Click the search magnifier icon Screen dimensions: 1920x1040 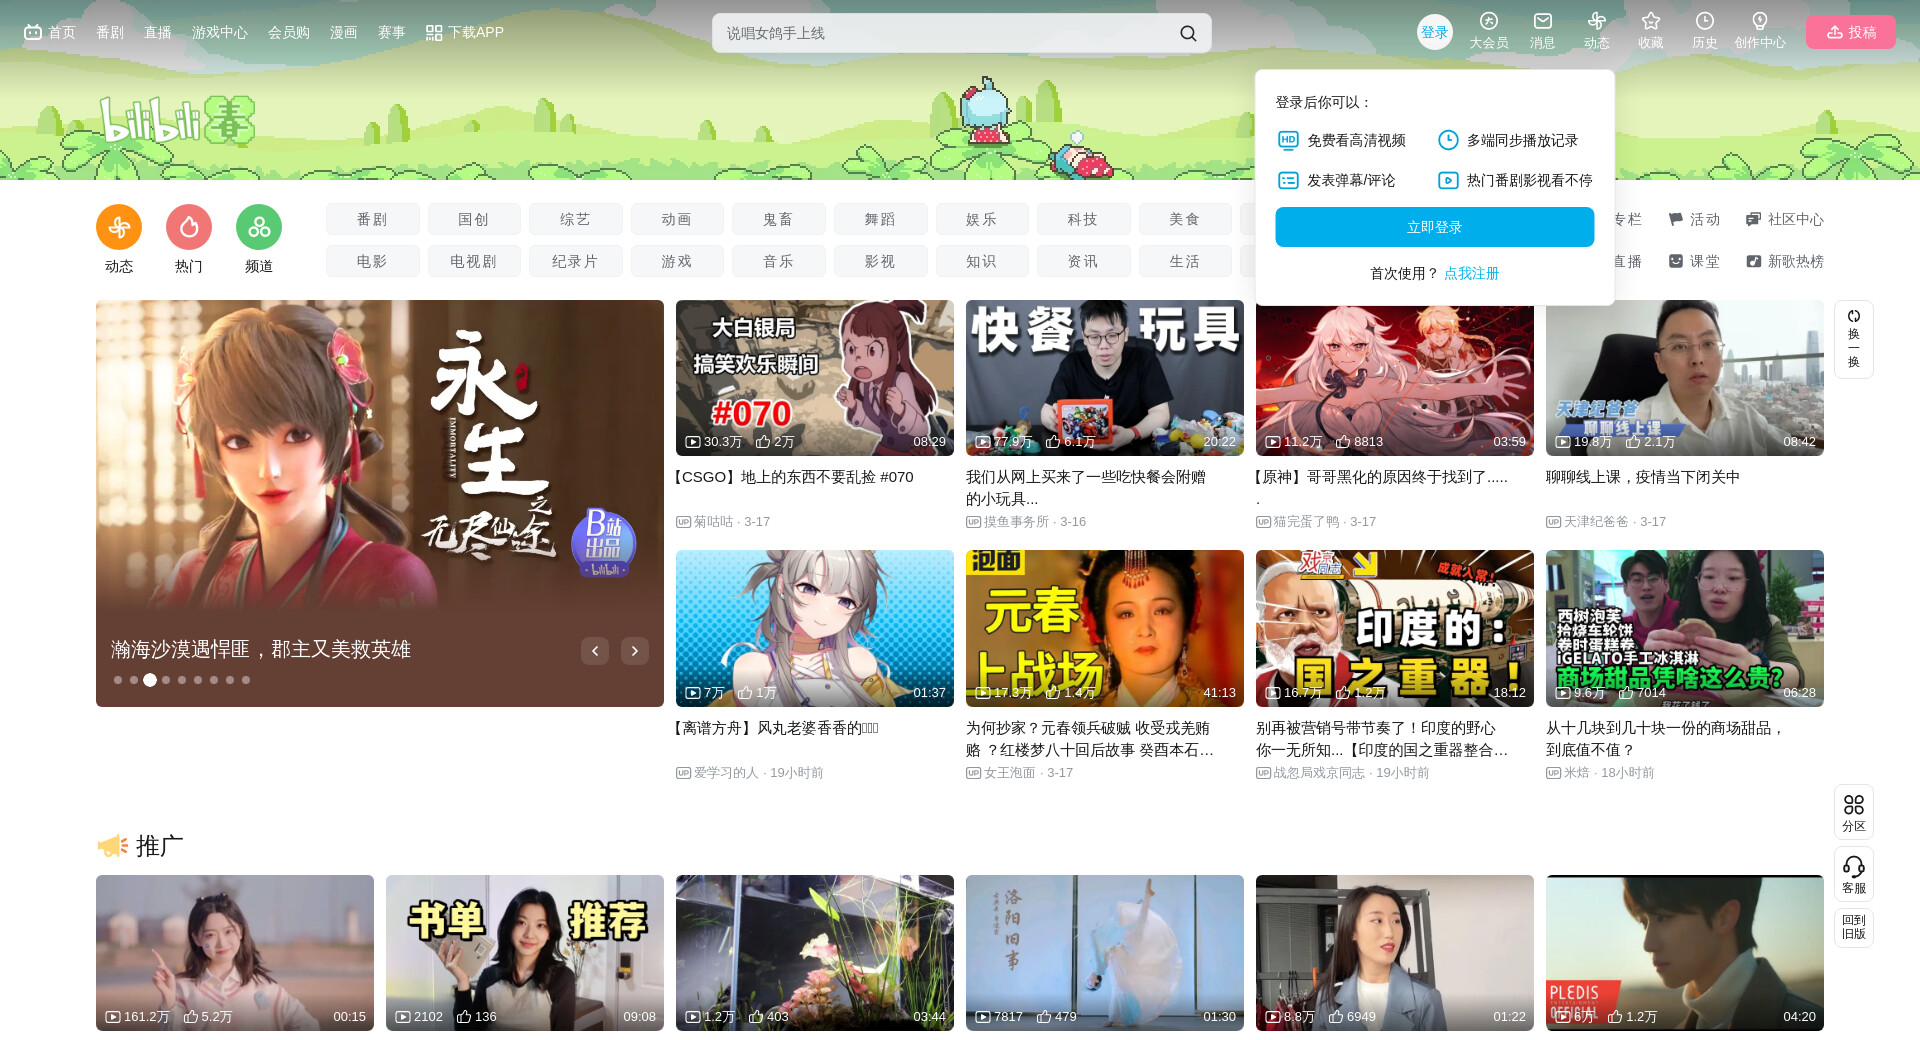(1187, 33)
